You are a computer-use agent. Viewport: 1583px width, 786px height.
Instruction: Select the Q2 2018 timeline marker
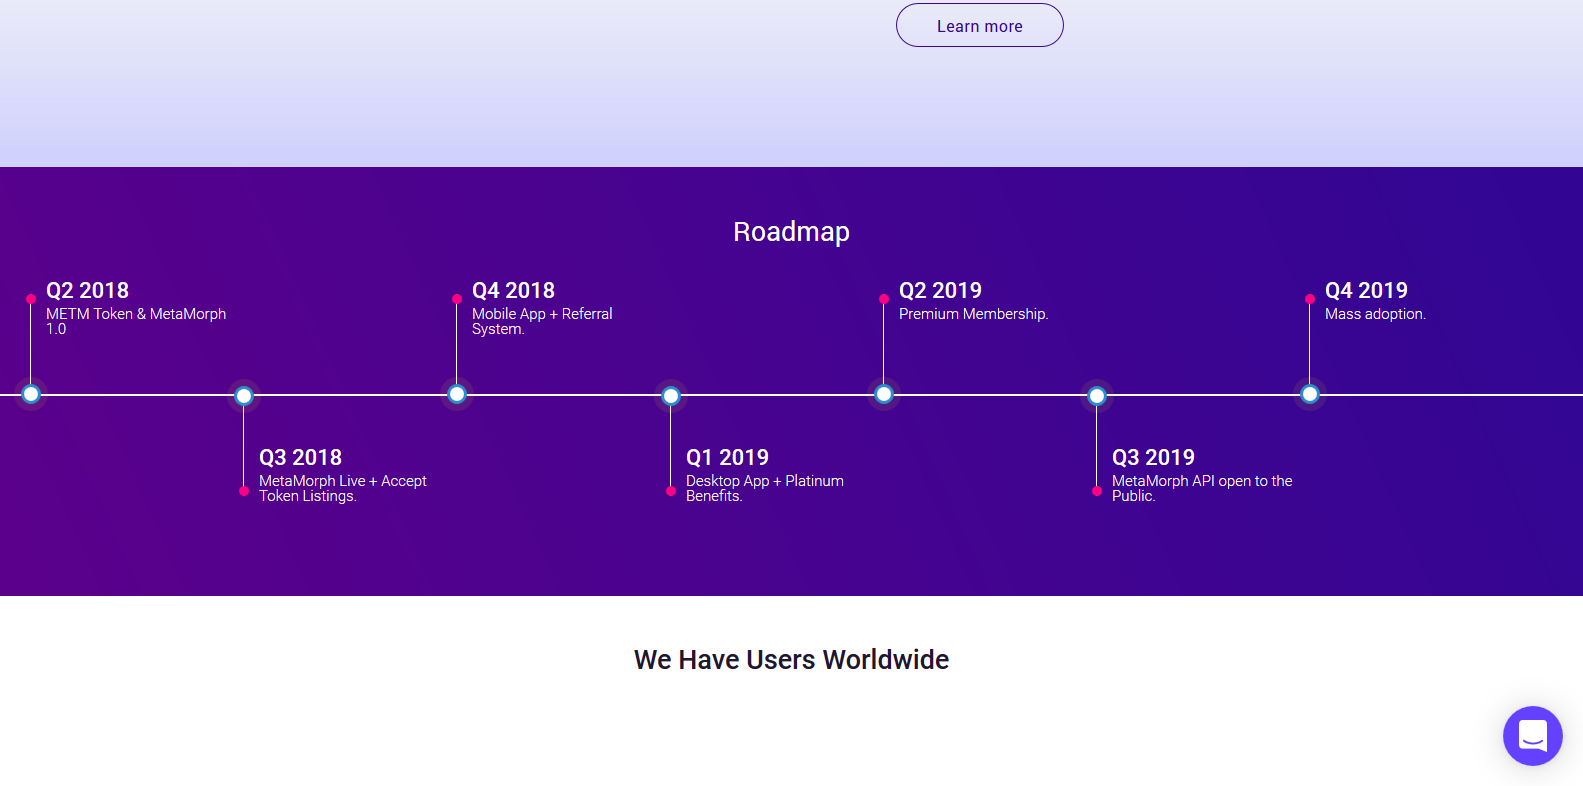click(31, 394)
